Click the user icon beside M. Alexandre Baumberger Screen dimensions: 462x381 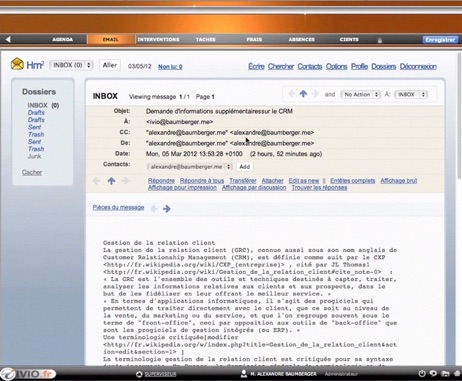pyautogui.click(x=244, y=373)
